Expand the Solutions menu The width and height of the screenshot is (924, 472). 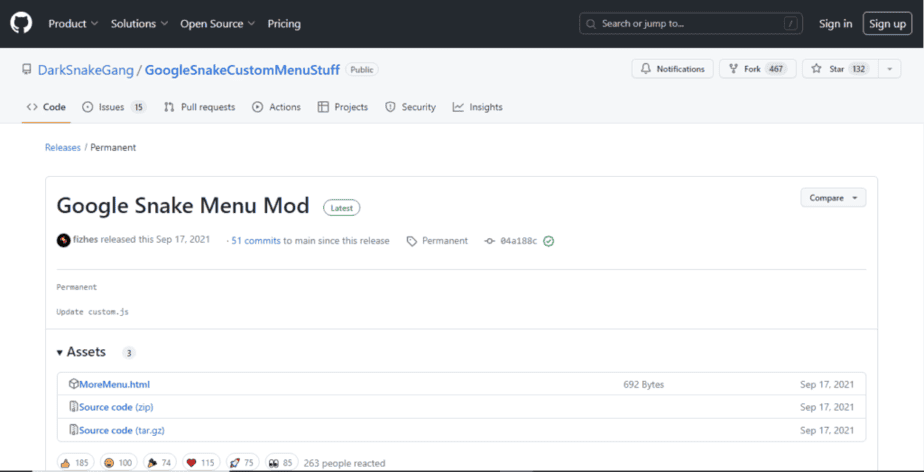tap(139, 23)
